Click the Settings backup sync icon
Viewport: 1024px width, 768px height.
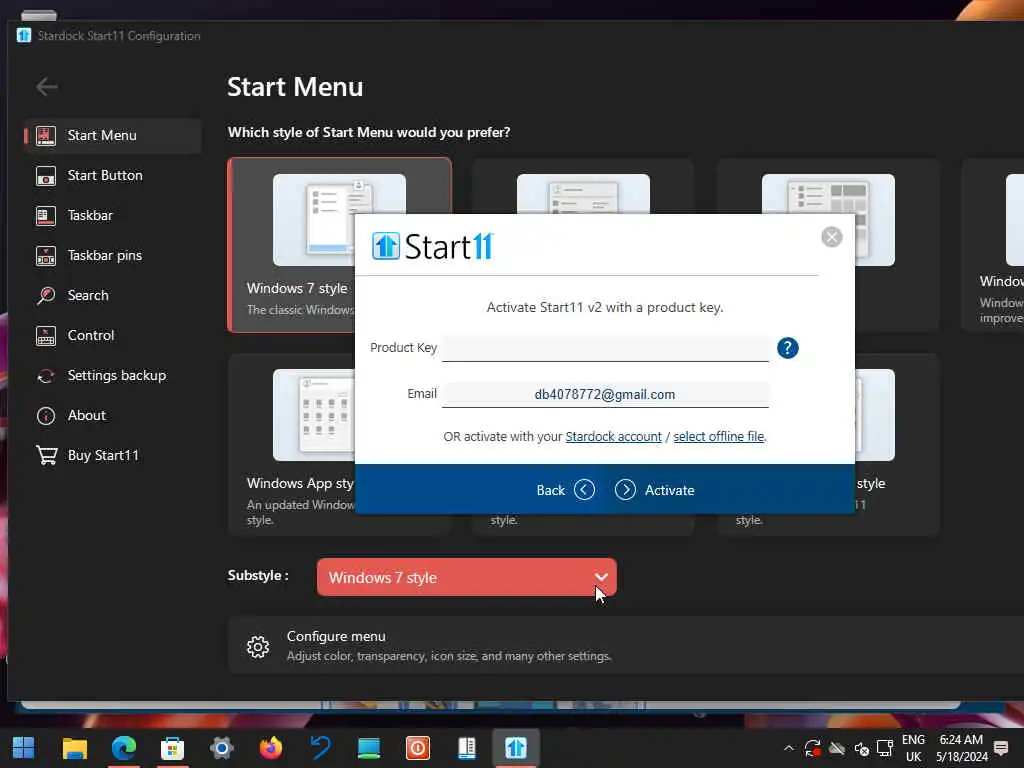click(46, 376)
